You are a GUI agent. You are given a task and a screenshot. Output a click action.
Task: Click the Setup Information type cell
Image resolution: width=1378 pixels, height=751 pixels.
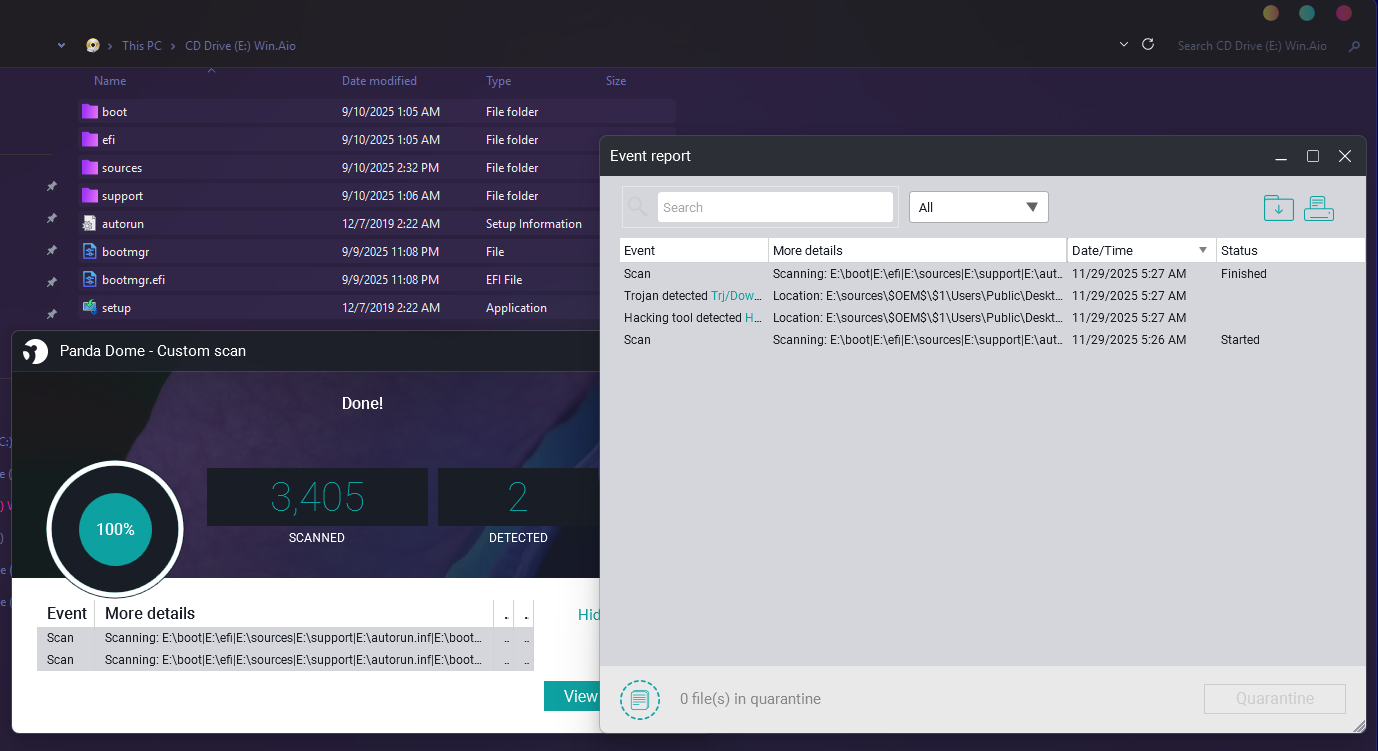pyautogui.click(x=534, y=224)
